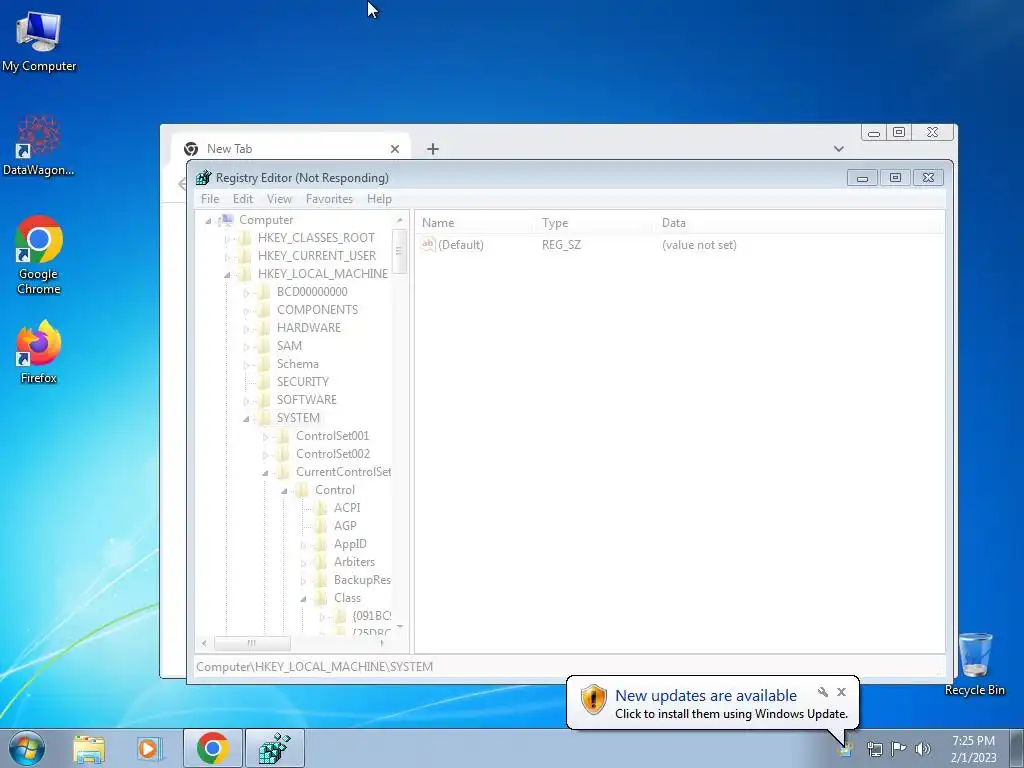Select the SAM key

click(289, 345)
